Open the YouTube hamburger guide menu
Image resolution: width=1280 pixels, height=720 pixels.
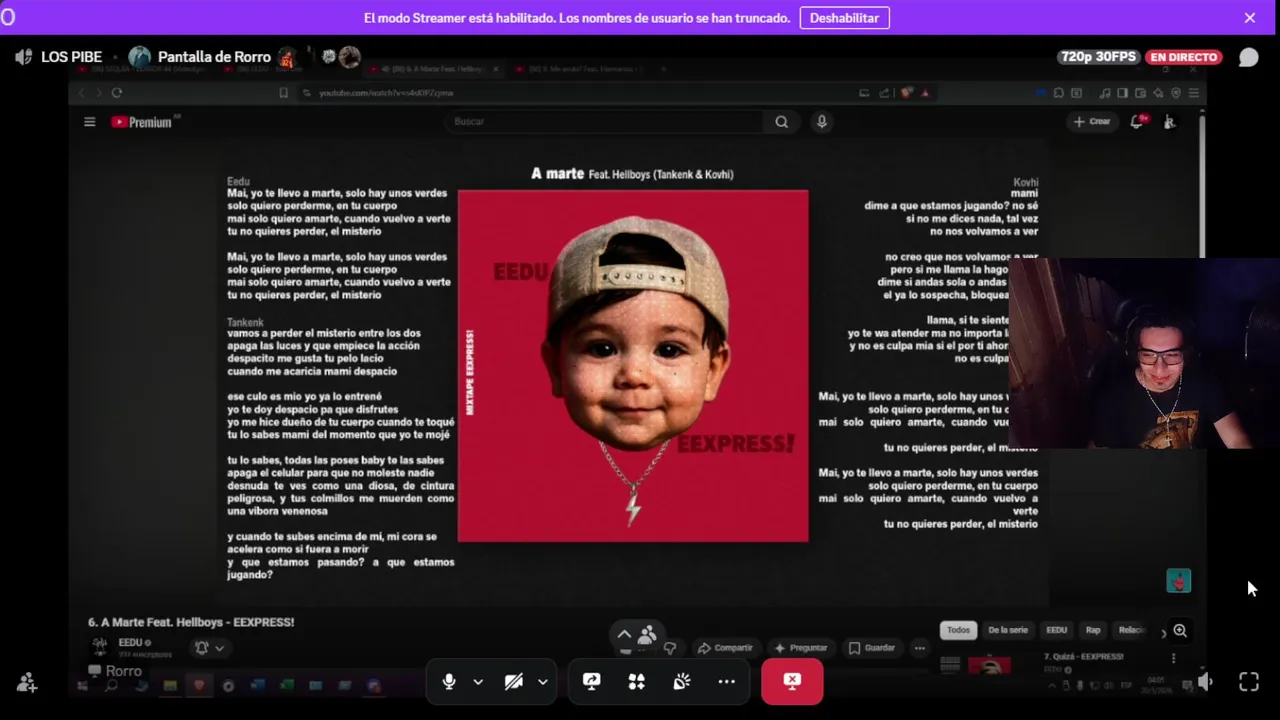[x=89, y=122]
